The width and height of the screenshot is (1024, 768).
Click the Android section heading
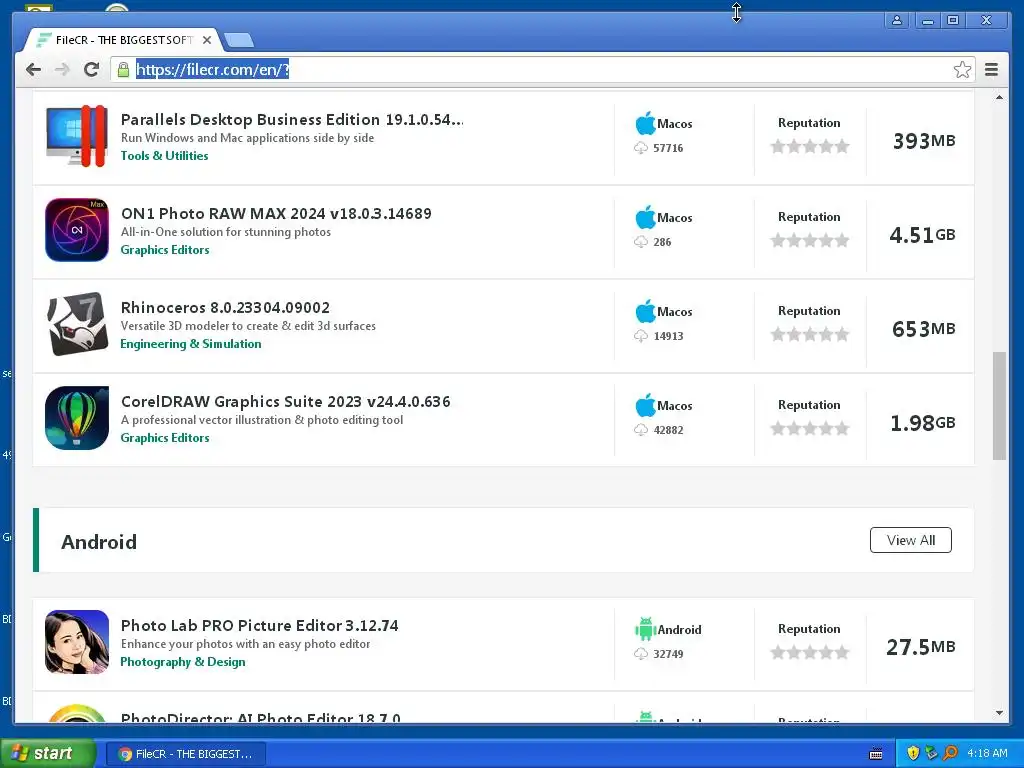[x=99, y=542]
